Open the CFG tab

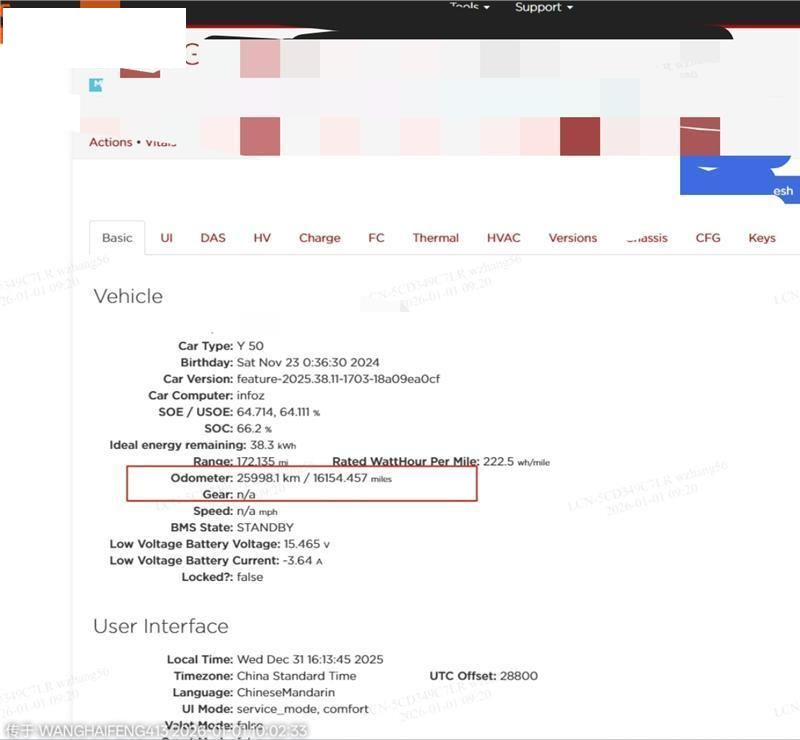(708, 238)
